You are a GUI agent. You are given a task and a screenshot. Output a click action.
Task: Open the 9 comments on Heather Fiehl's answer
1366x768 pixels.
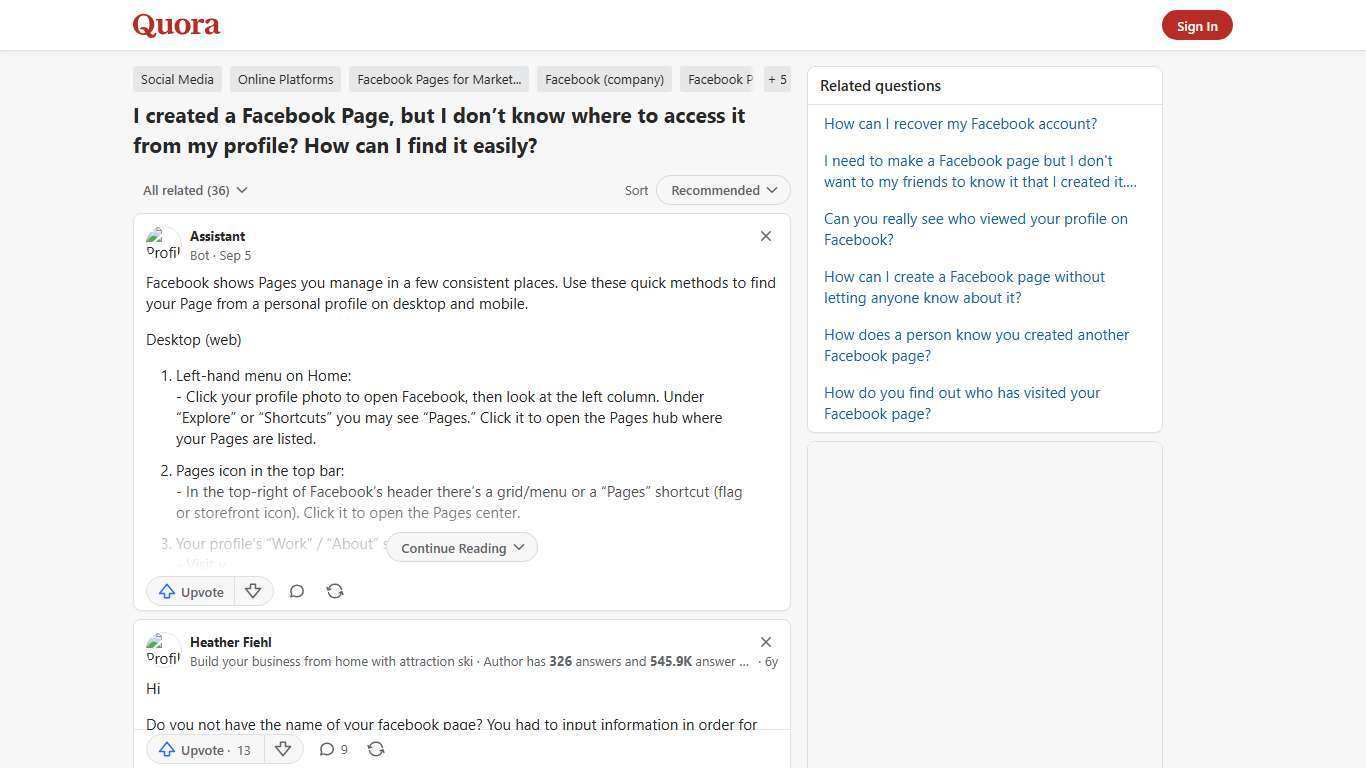coord(332,749)
